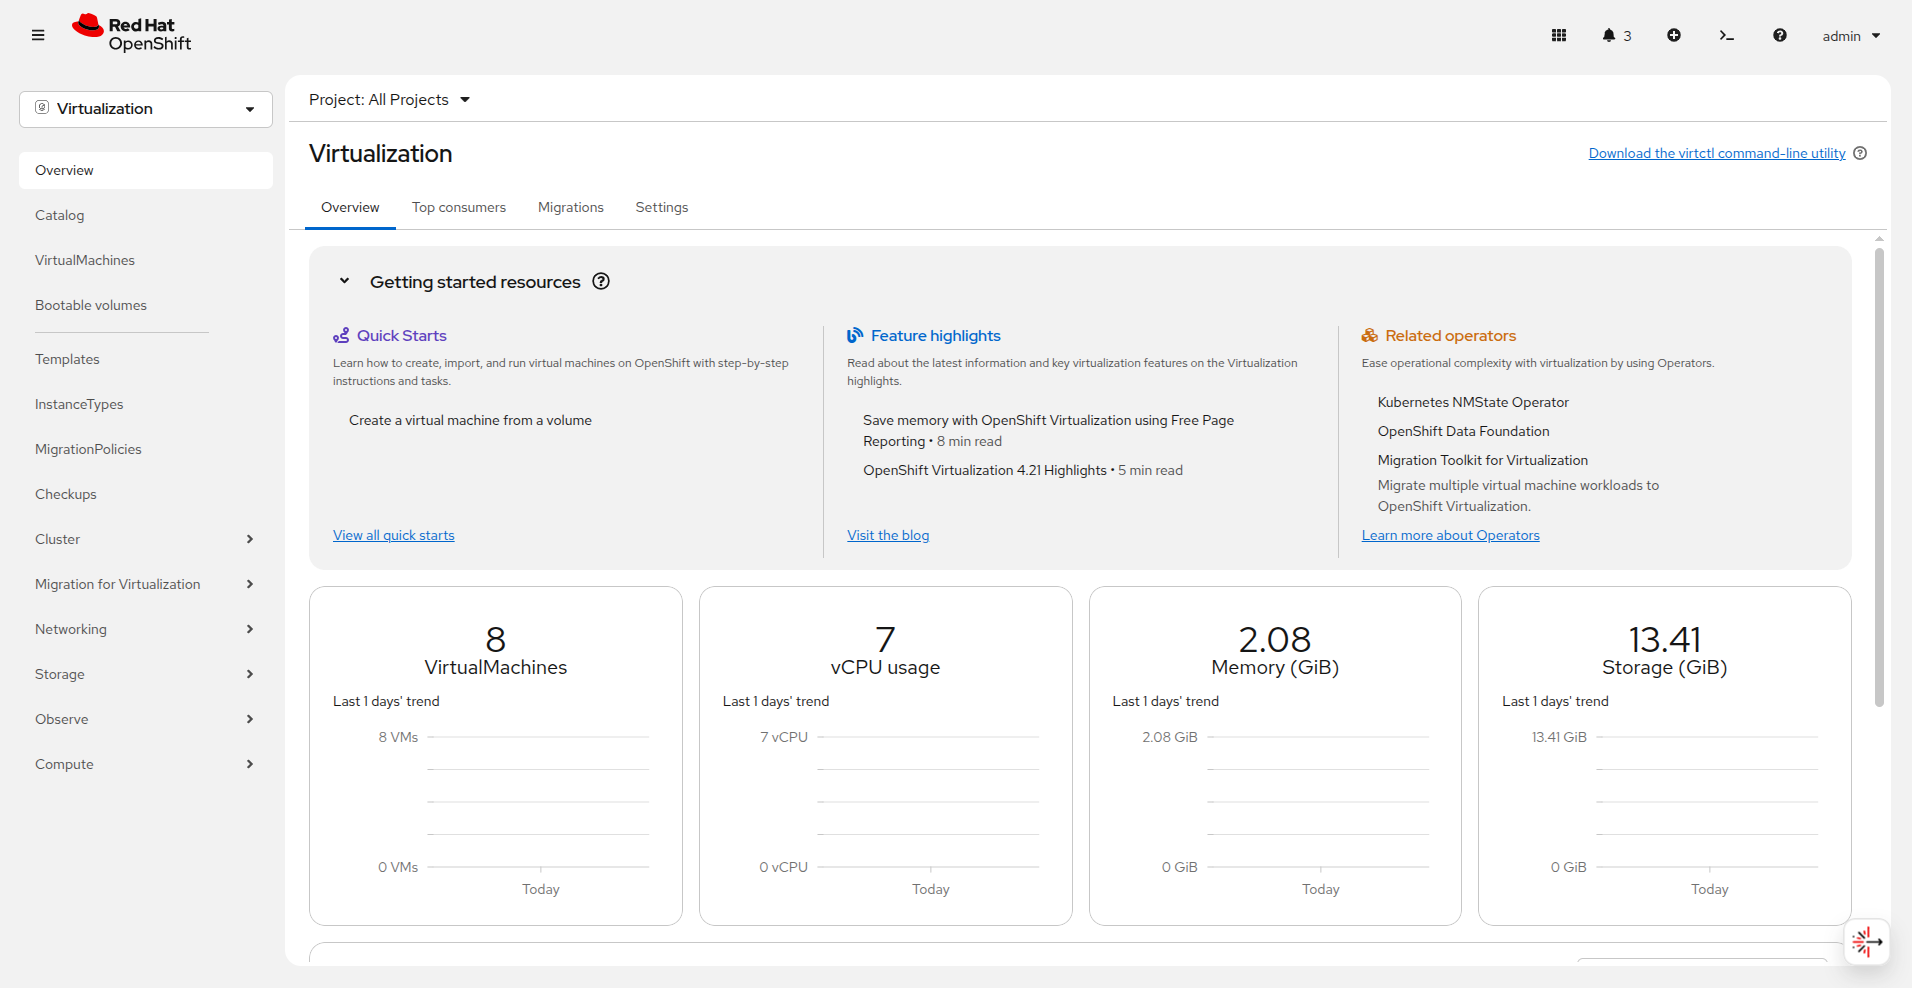Open the application launcher grid icon
This screenshot has height=988, width=1912.
[x=1558, y=35]
